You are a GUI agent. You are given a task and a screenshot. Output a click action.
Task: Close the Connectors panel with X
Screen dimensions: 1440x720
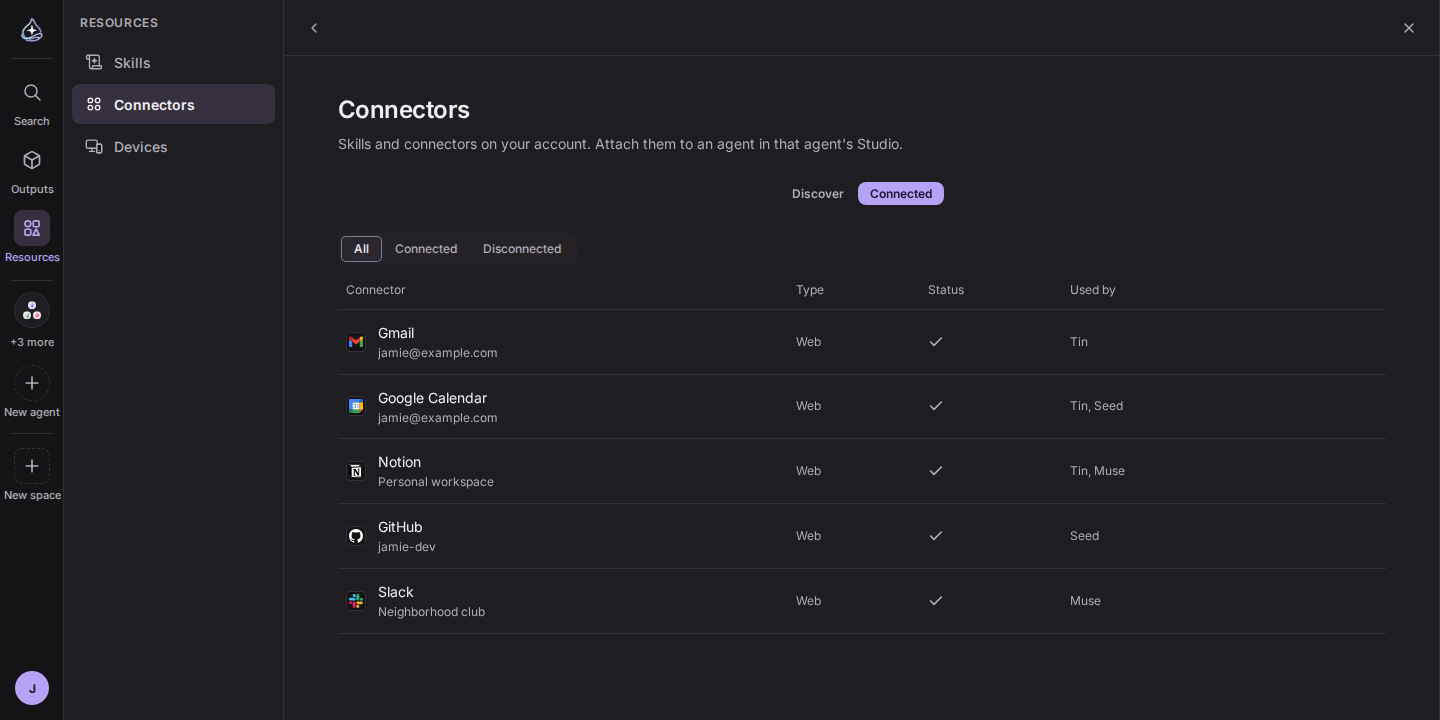click(1409, 28)
